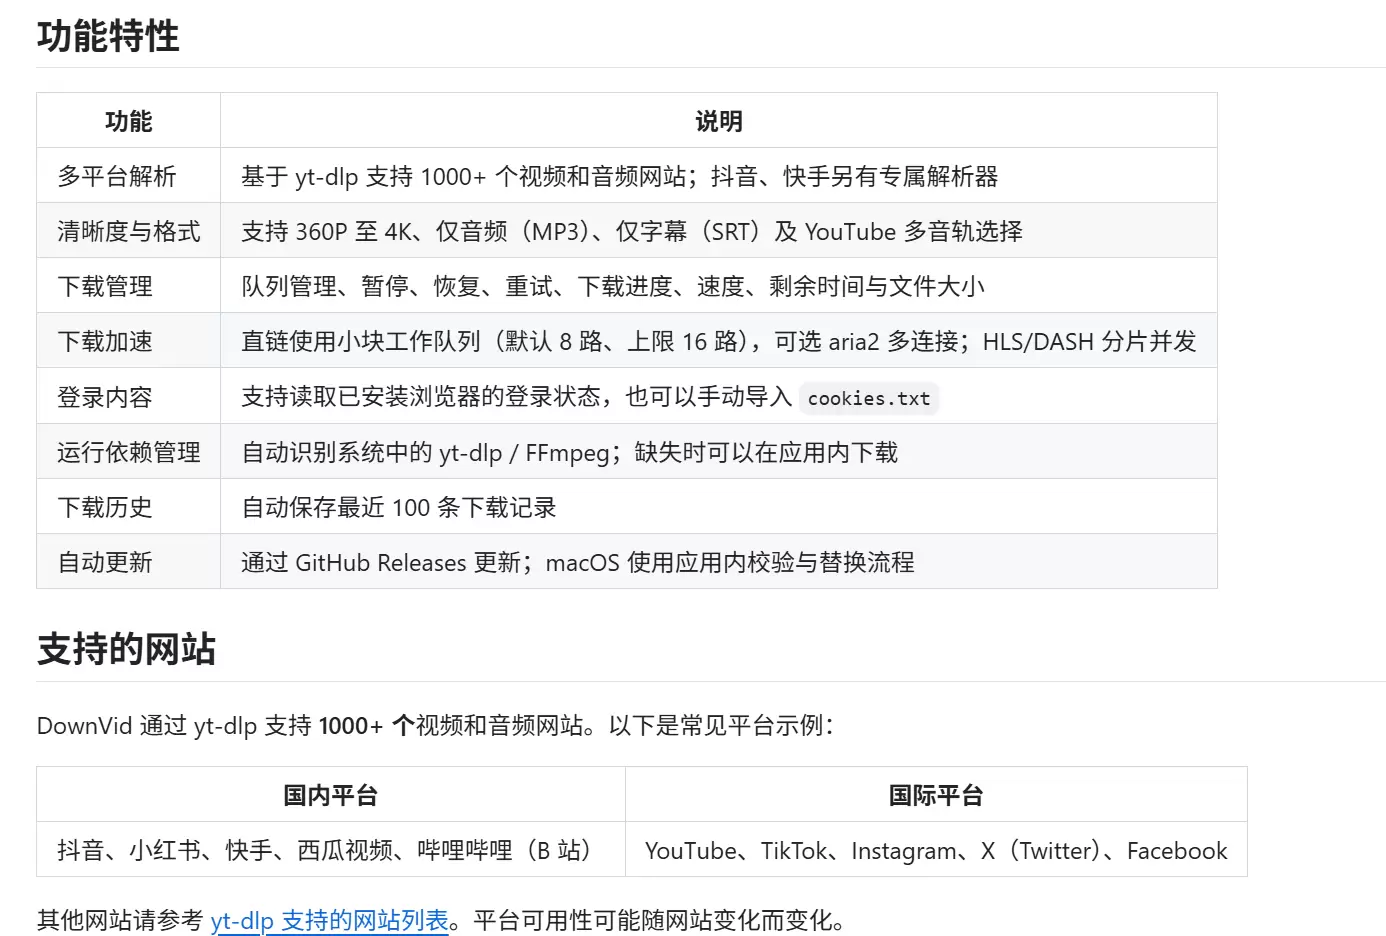Click the 自动保存最近 100 条下载记录 cell
The image size is (1386, 936).
719,507
